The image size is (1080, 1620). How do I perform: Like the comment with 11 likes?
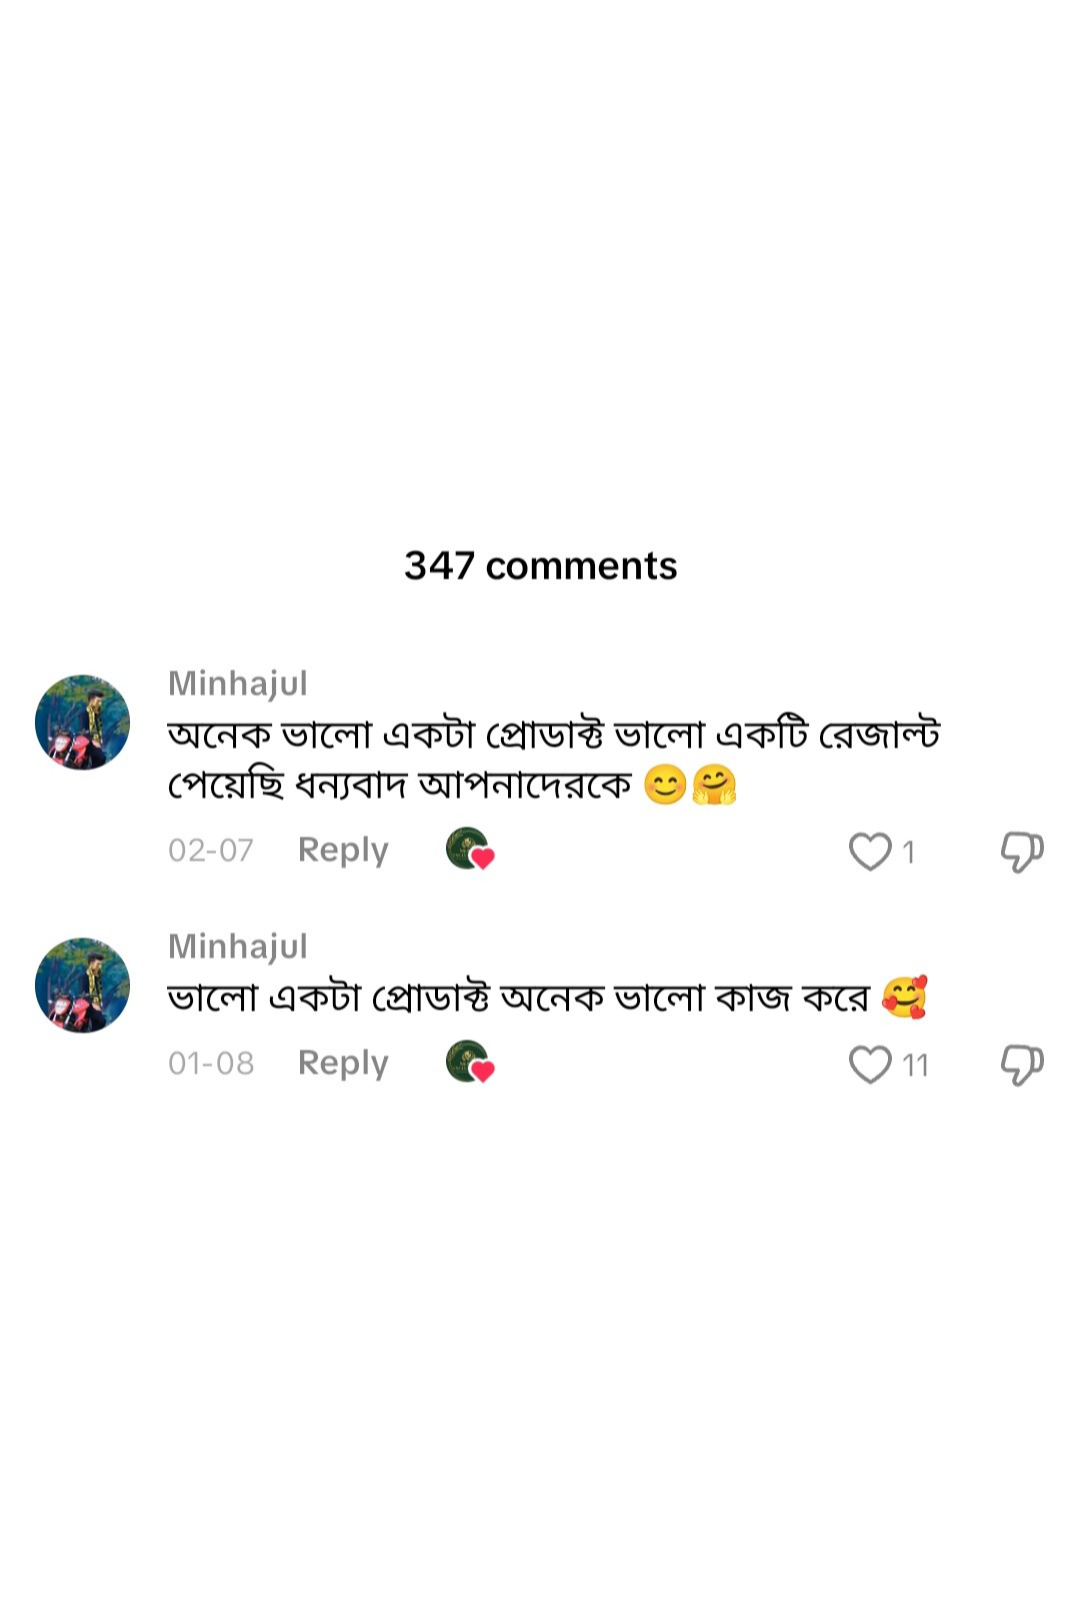tap(869, 1064)
